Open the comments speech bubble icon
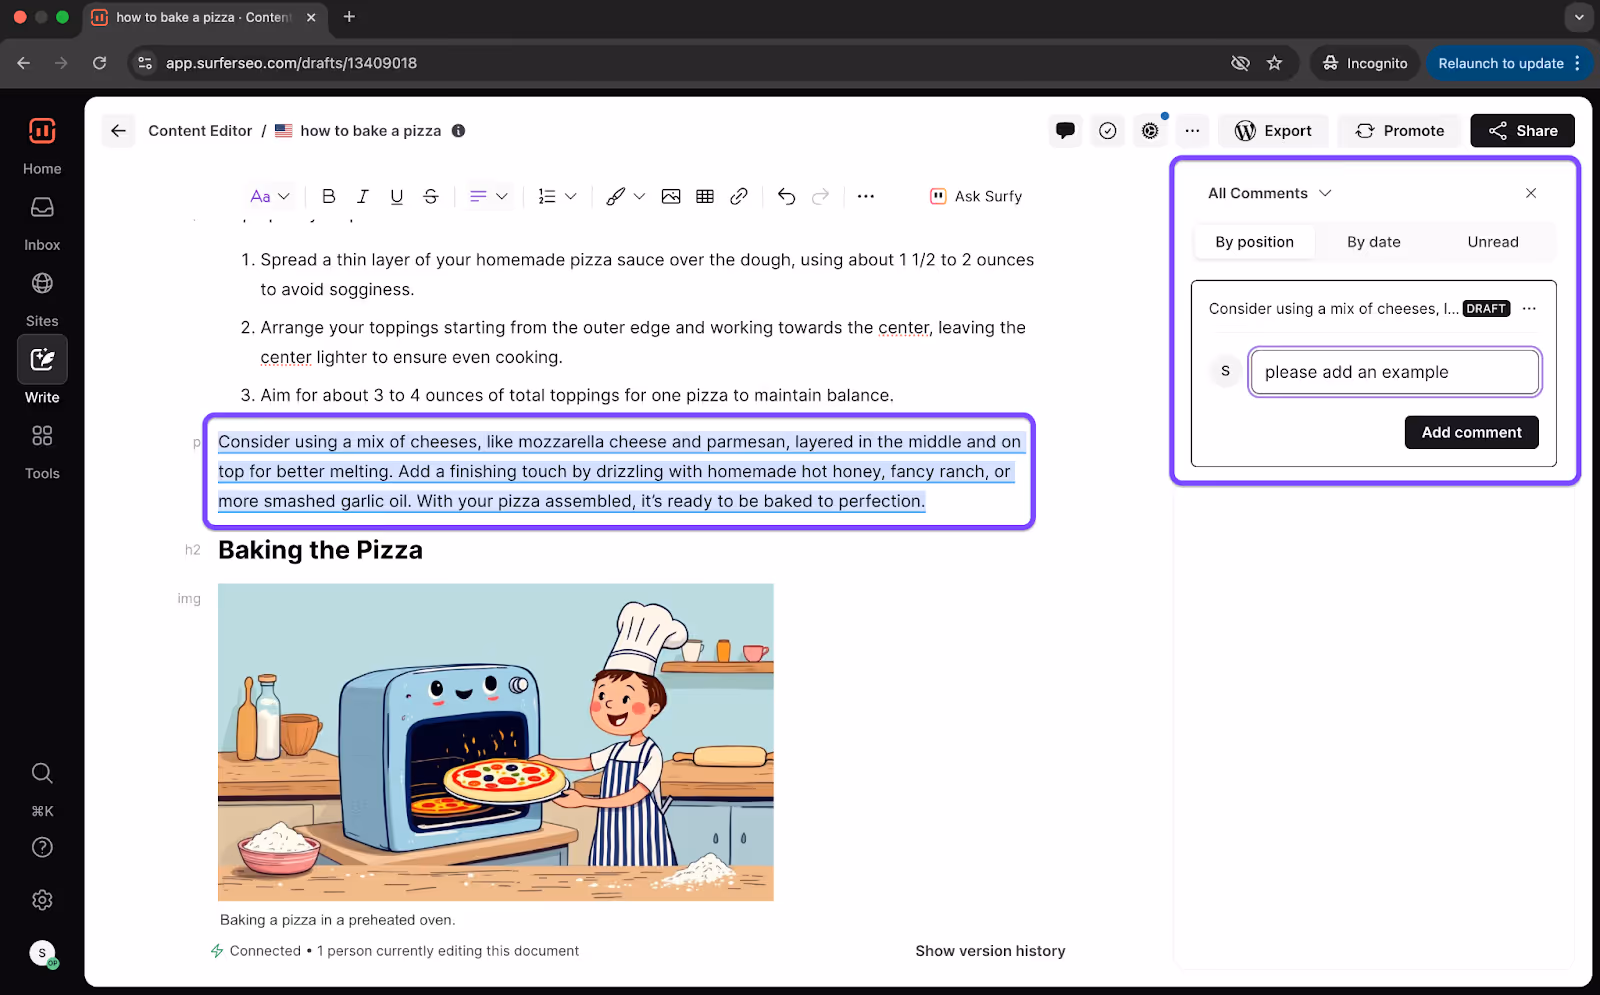The width and height of the screenshot is (1600, 995). coord(1065,131)
